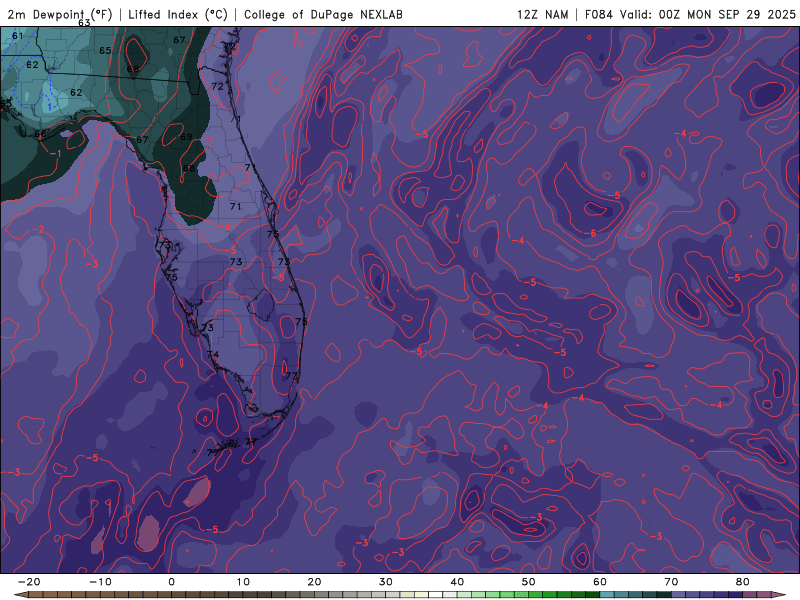The height and width of the screenshot is (600, 800).
Task: Click Lake Okeechobee outline on the Florida map
Action: (x=262, y=304)
